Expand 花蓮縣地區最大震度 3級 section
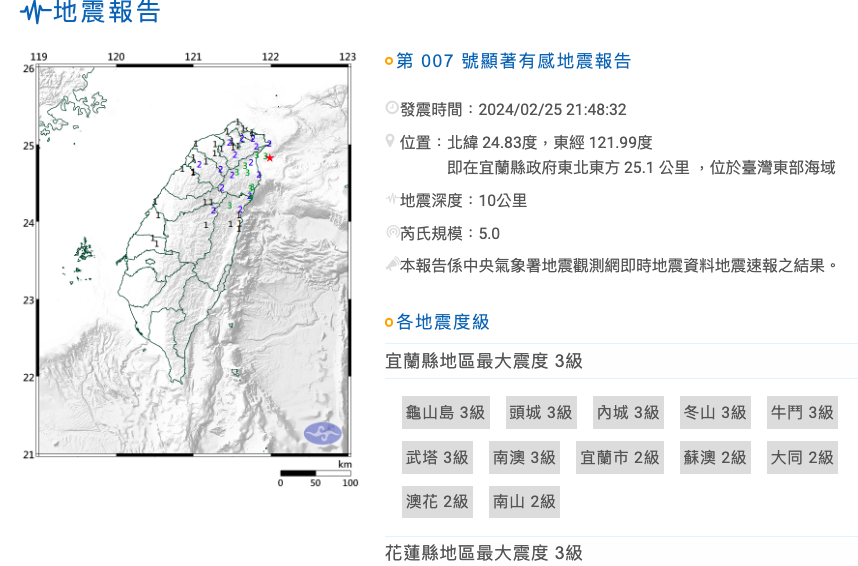 coord(621,552)
